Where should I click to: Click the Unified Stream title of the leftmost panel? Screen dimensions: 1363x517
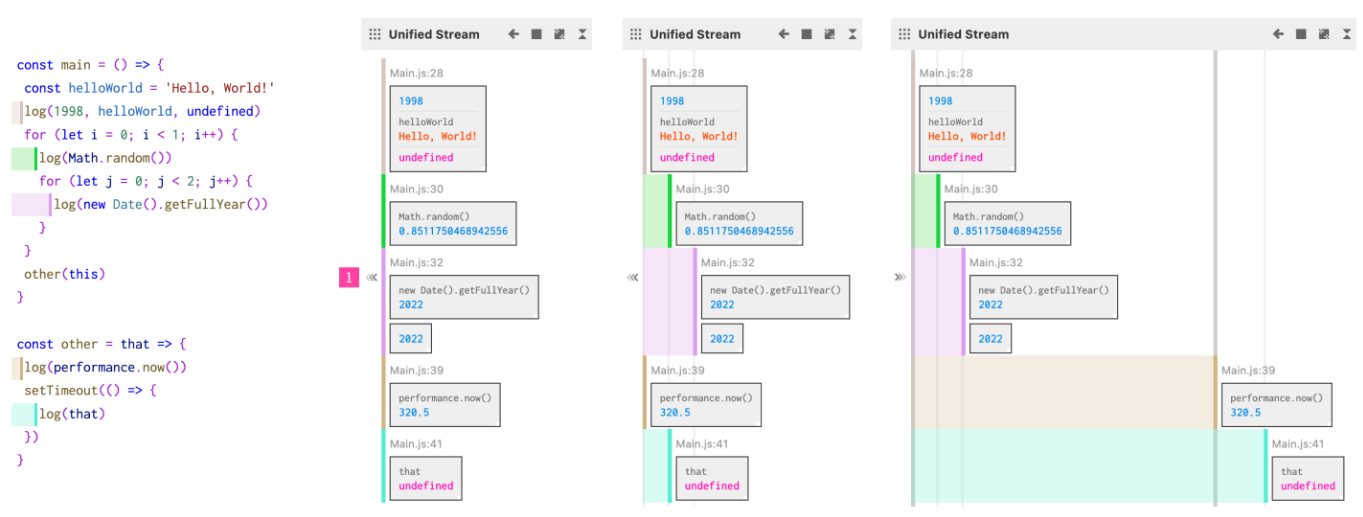point(433,34)
